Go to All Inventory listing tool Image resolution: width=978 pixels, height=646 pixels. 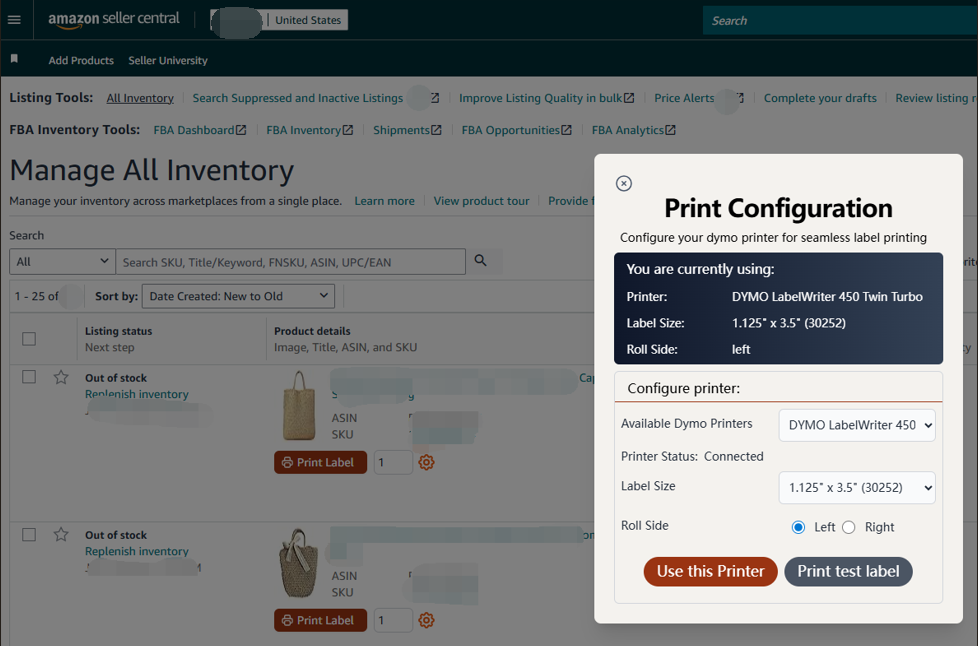click(140, 98)
